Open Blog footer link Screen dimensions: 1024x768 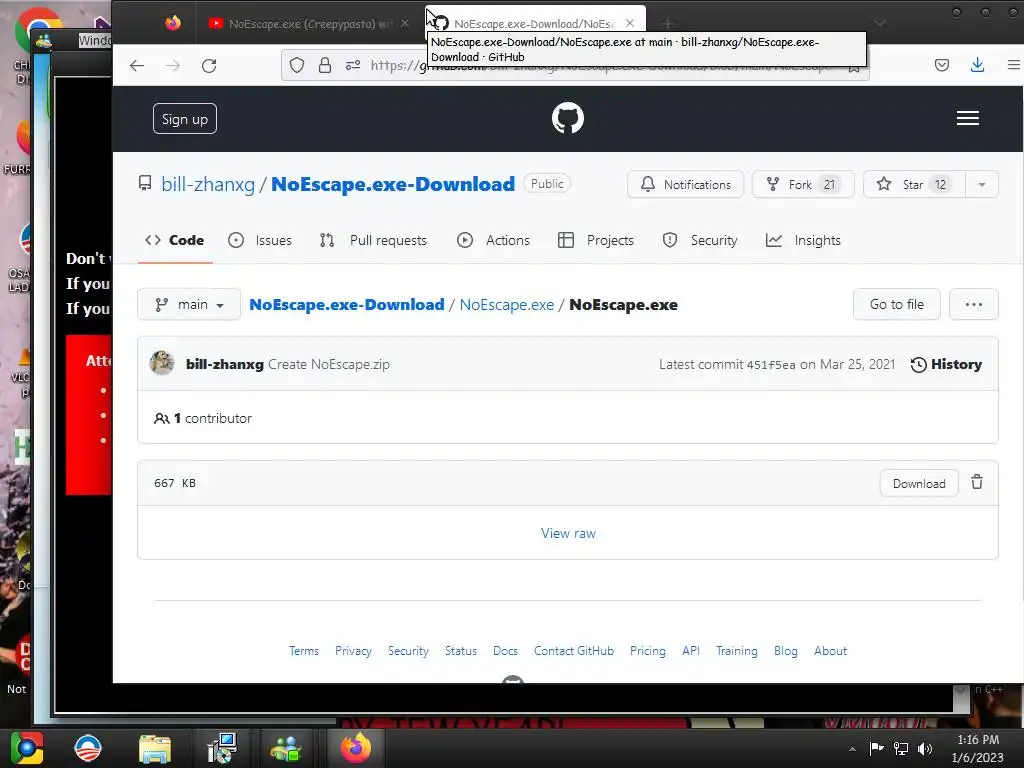coord(786,650)
